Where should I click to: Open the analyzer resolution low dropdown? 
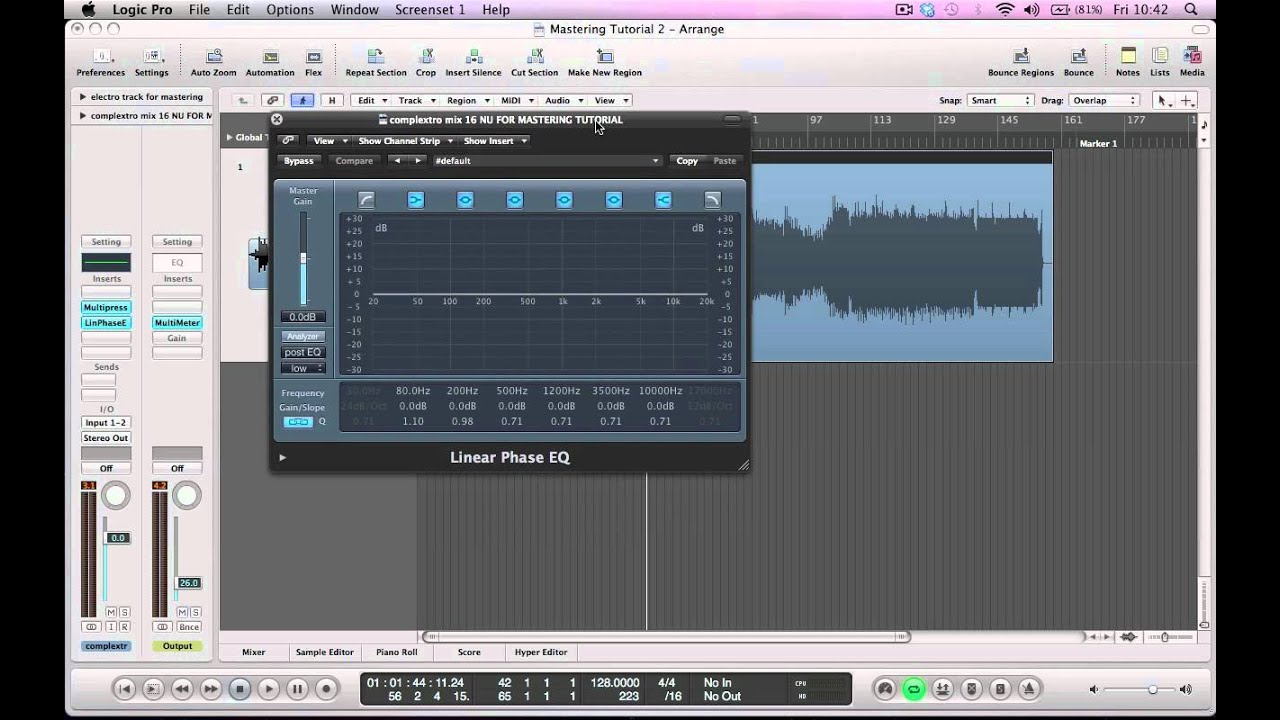pos(303,369)
